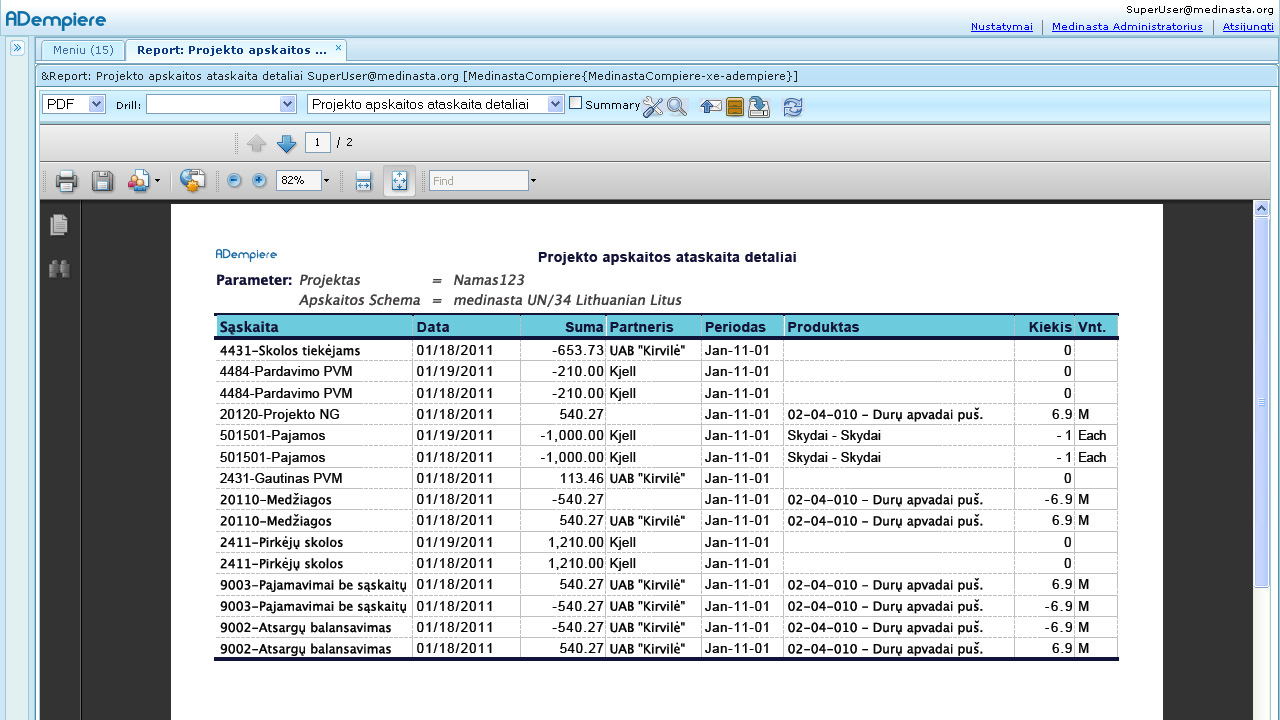
Task: Click the ADempiere logo
Action: click(56, 19)
